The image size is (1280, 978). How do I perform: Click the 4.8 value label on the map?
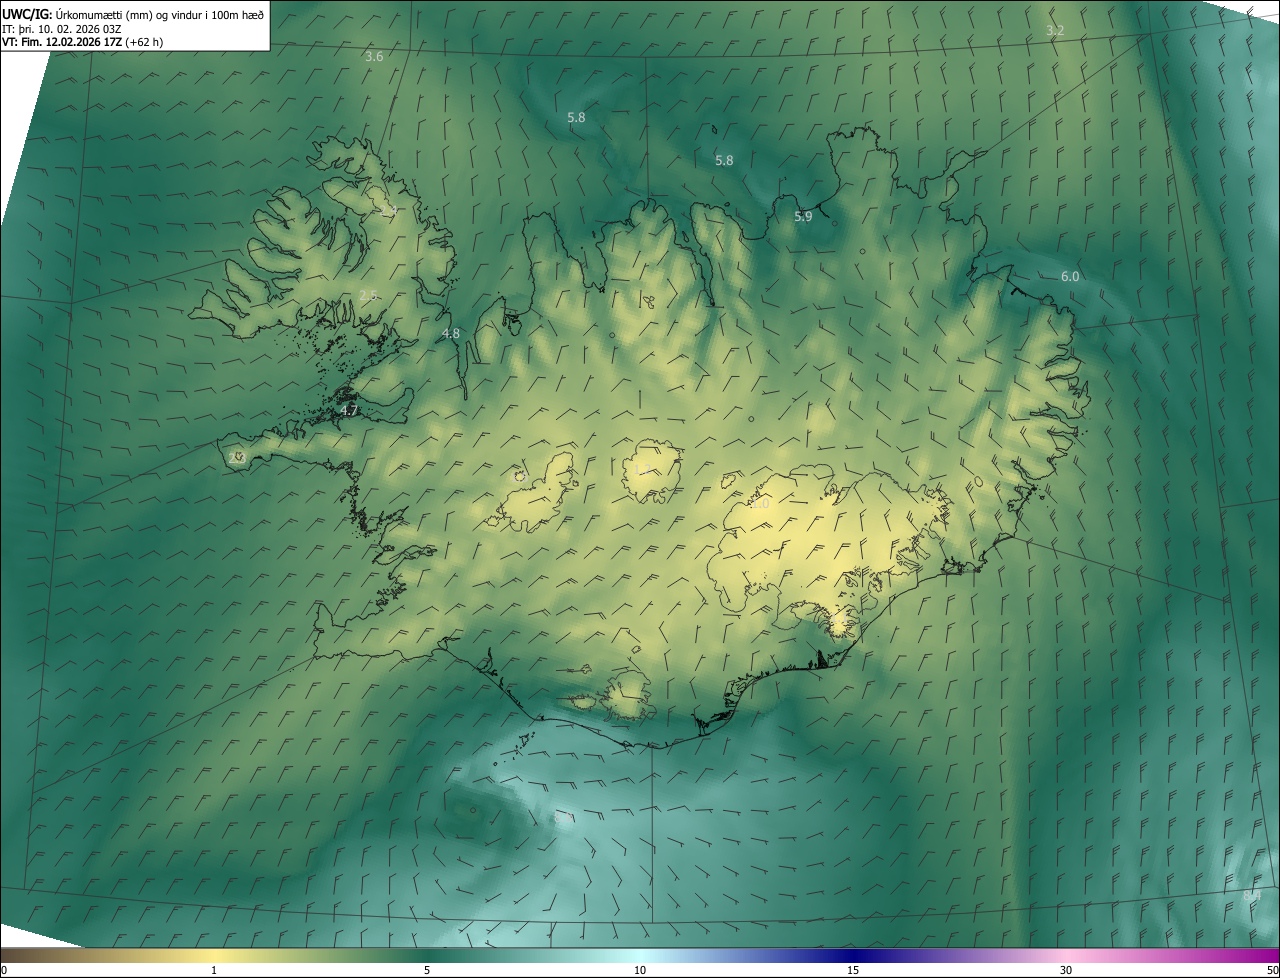(451, 333)
